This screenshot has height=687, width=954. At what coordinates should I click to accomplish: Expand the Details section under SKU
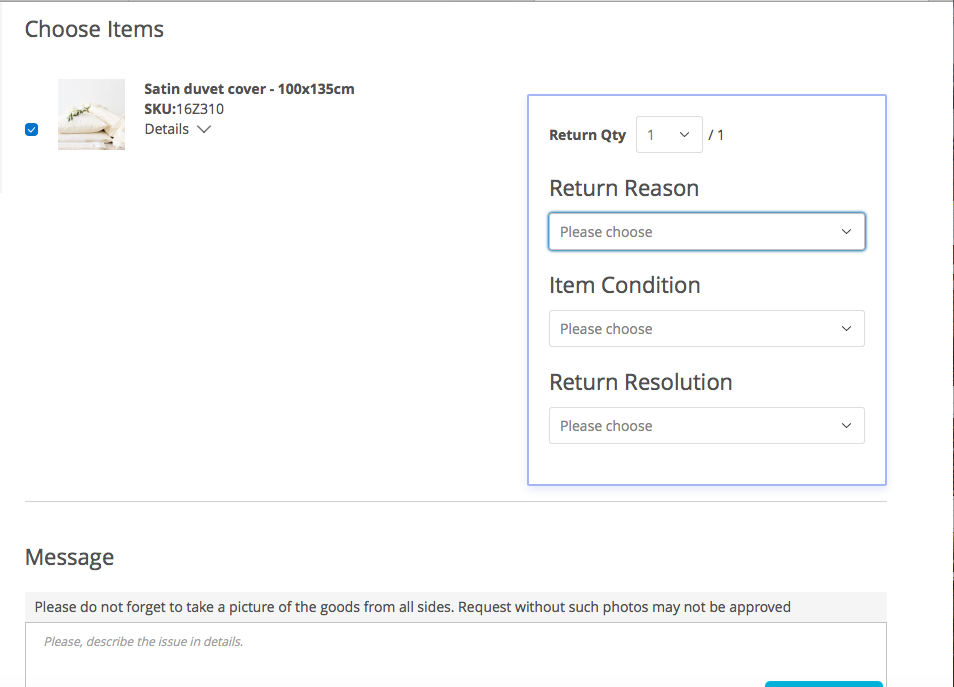177,129
